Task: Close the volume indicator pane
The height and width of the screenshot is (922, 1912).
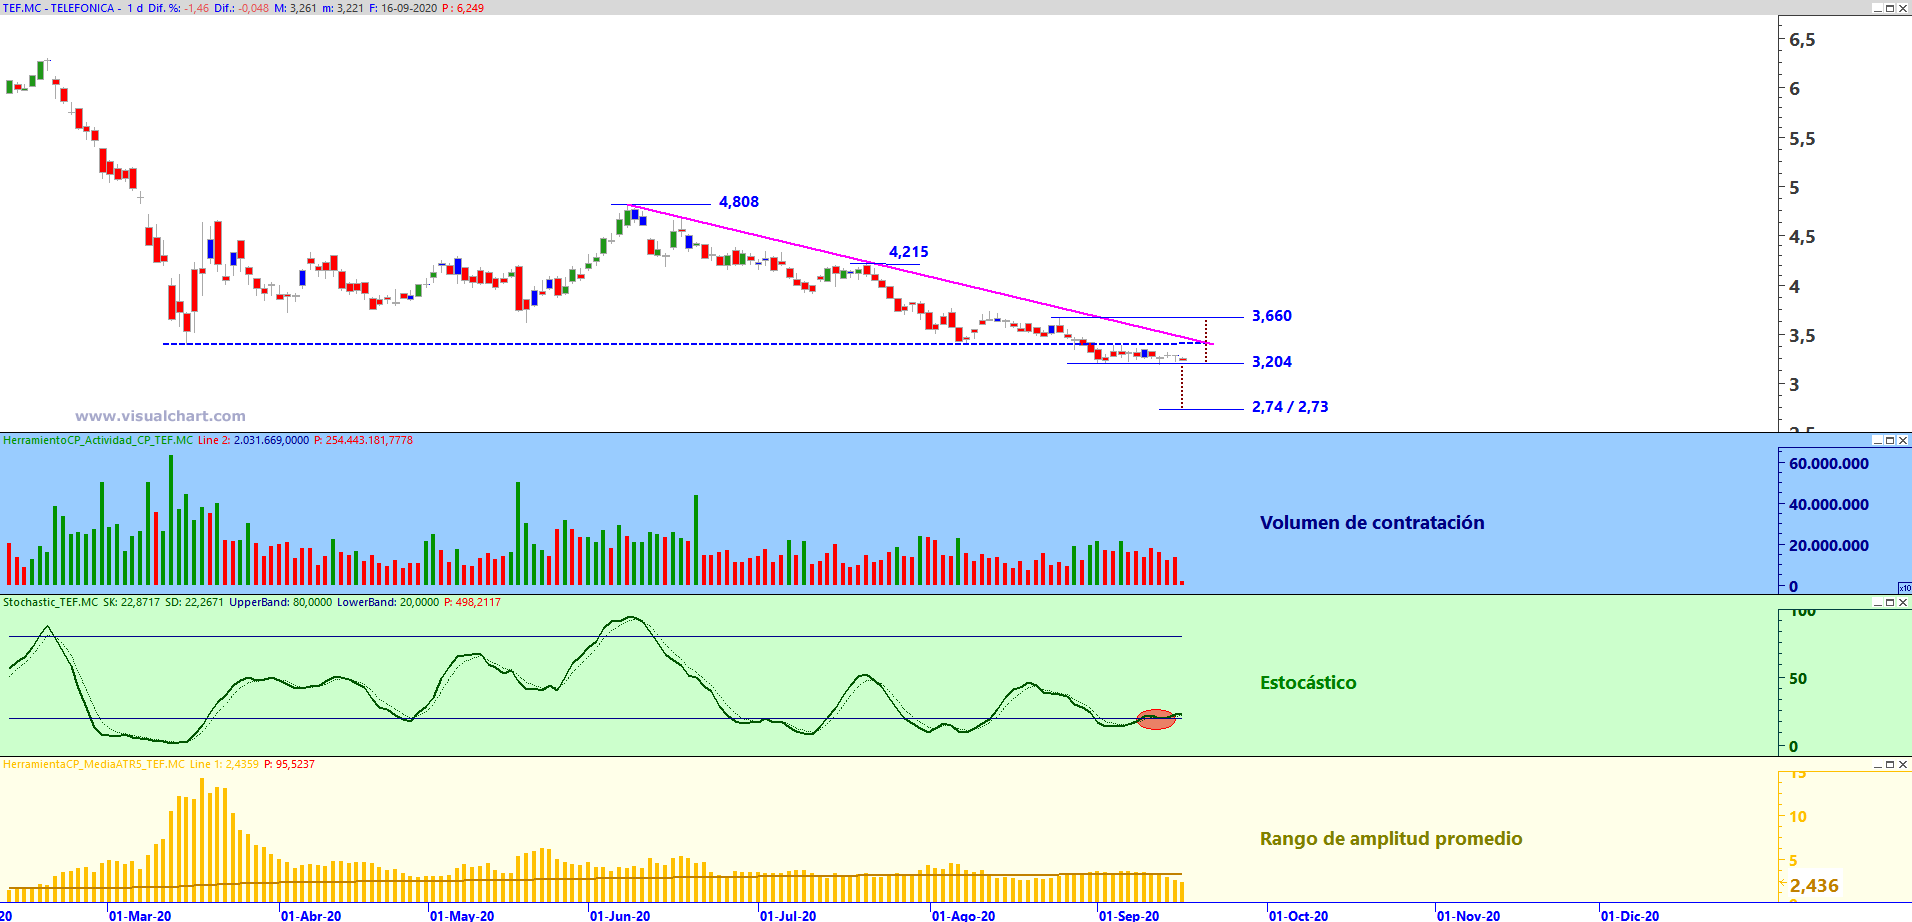Action: click(x=1903, y=440)
